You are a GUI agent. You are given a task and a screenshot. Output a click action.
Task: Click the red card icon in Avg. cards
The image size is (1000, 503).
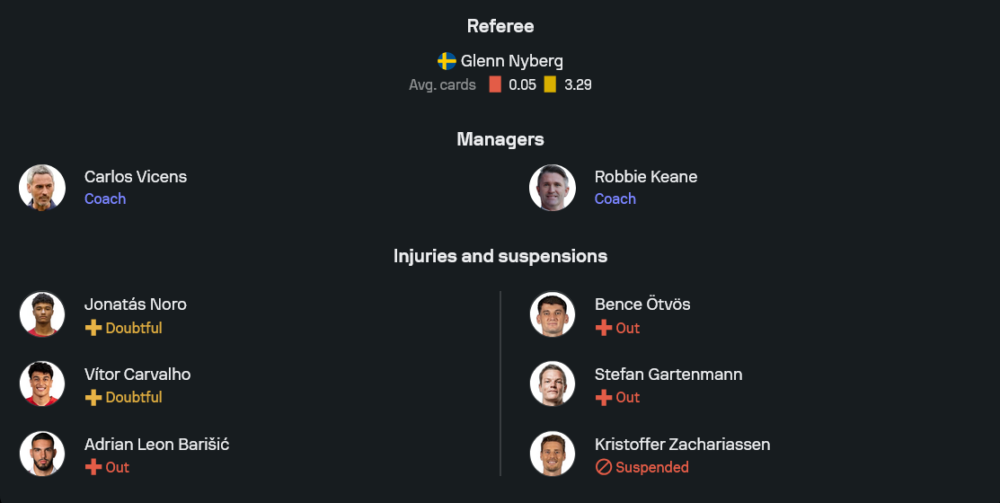coord(495,85)
